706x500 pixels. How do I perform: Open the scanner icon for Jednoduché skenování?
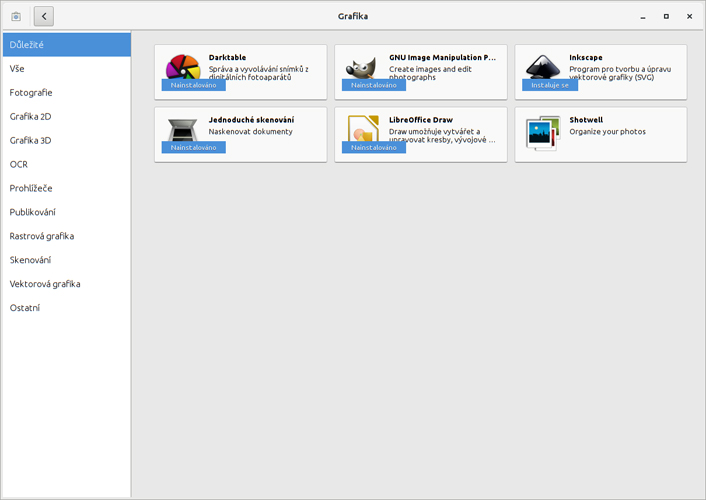tap(182, 130)
